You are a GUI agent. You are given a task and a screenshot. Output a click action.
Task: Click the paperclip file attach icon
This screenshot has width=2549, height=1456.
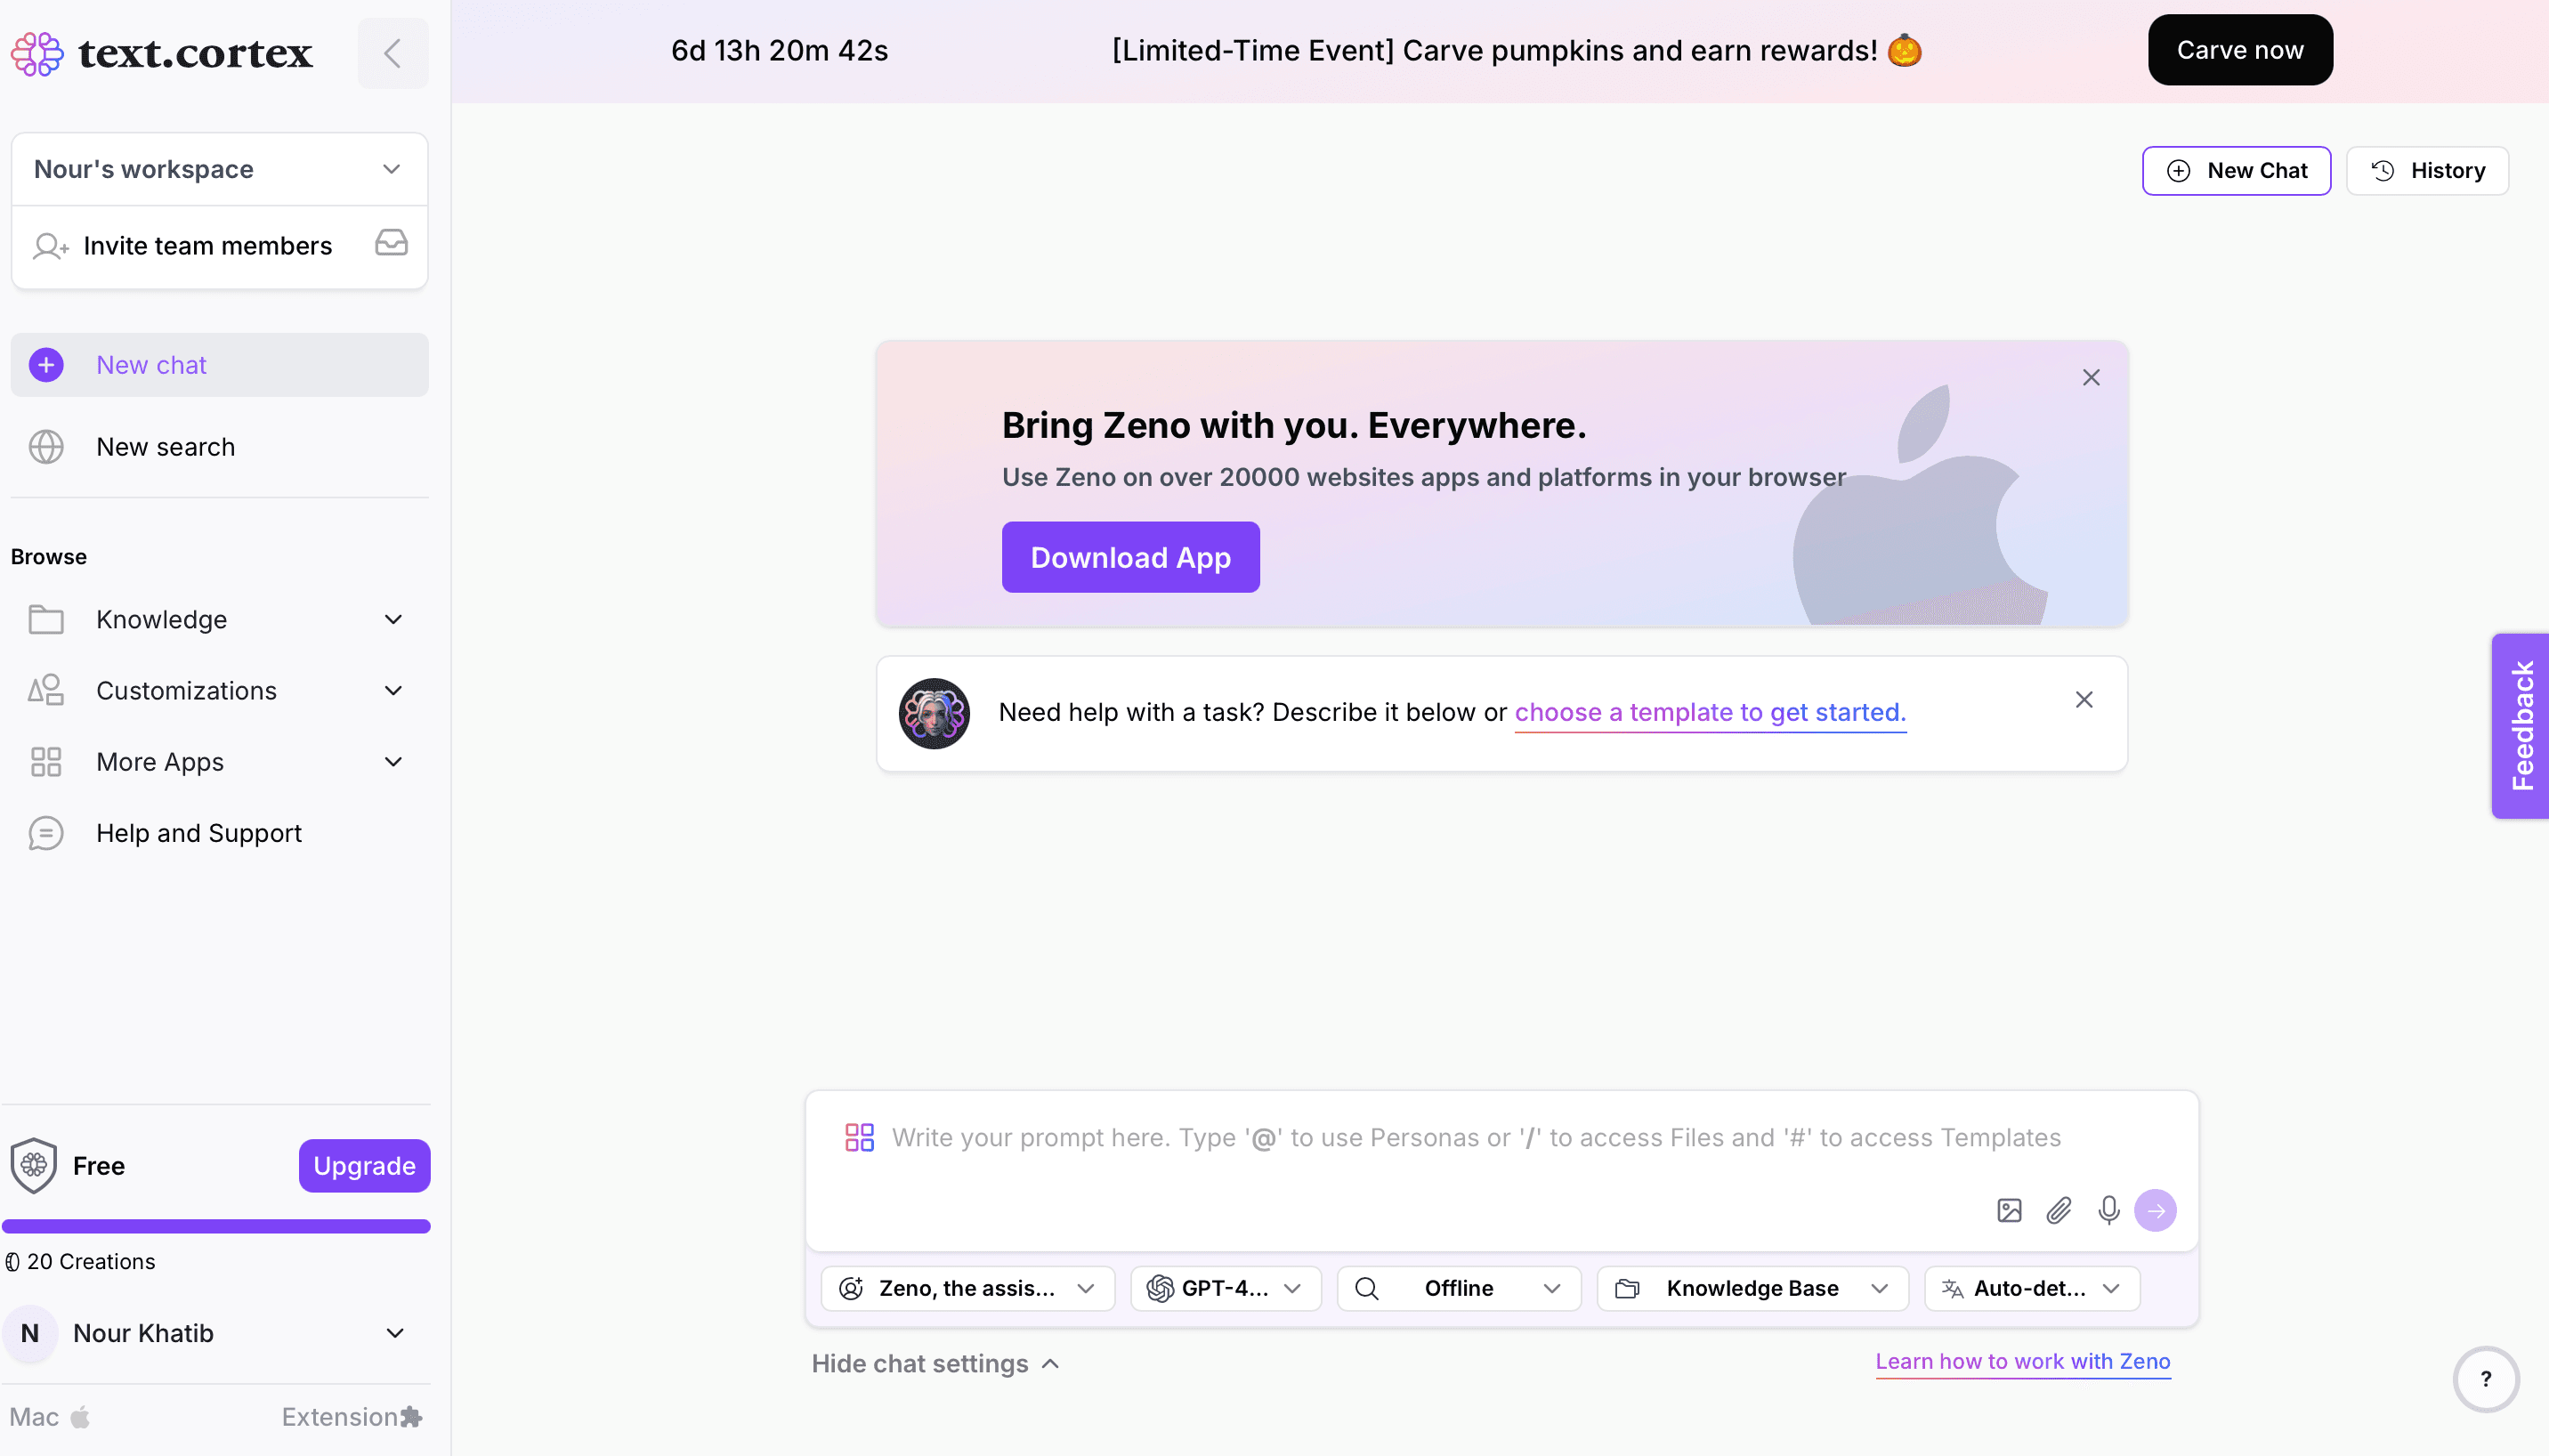[x=2059, y=1209]
